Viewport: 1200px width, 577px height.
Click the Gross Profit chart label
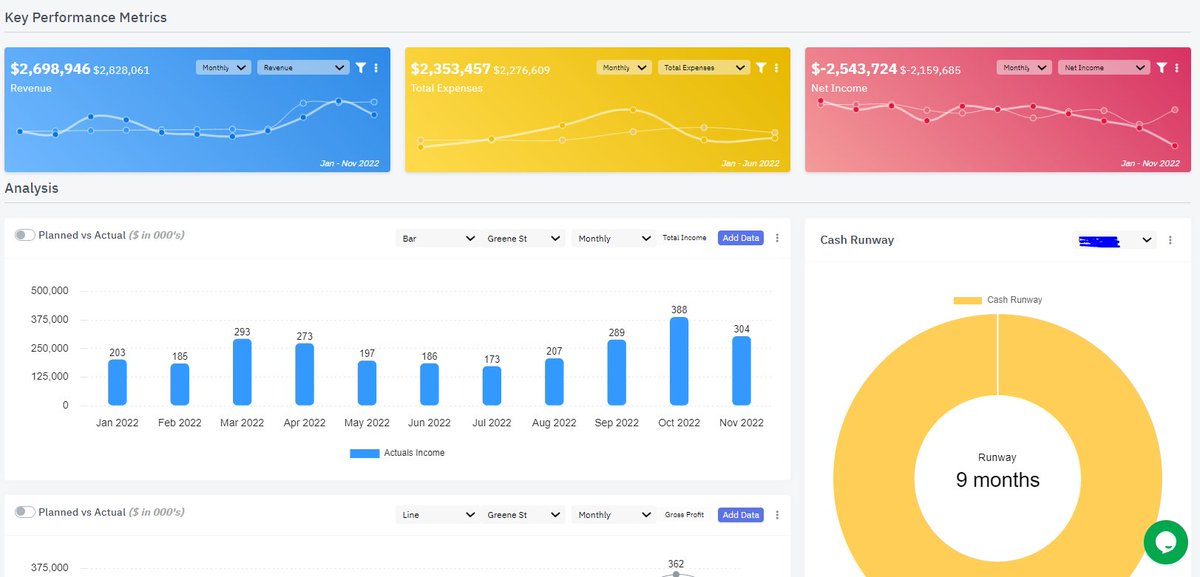tap(685, 515)
